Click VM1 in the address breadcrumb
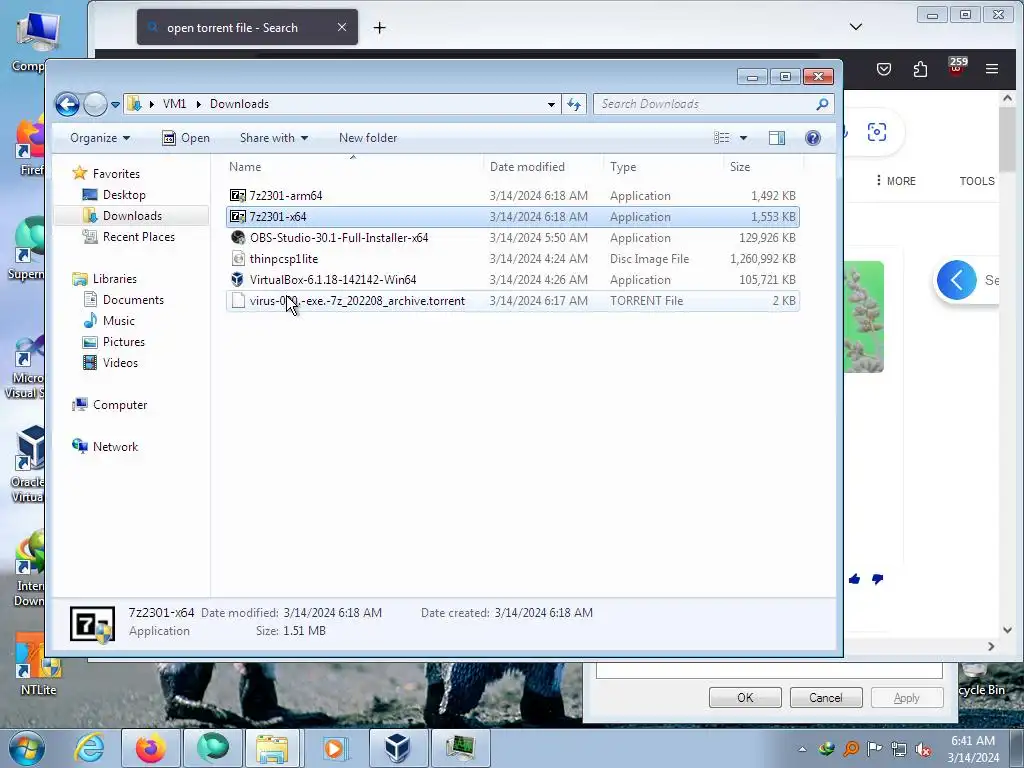 (174, 104)
